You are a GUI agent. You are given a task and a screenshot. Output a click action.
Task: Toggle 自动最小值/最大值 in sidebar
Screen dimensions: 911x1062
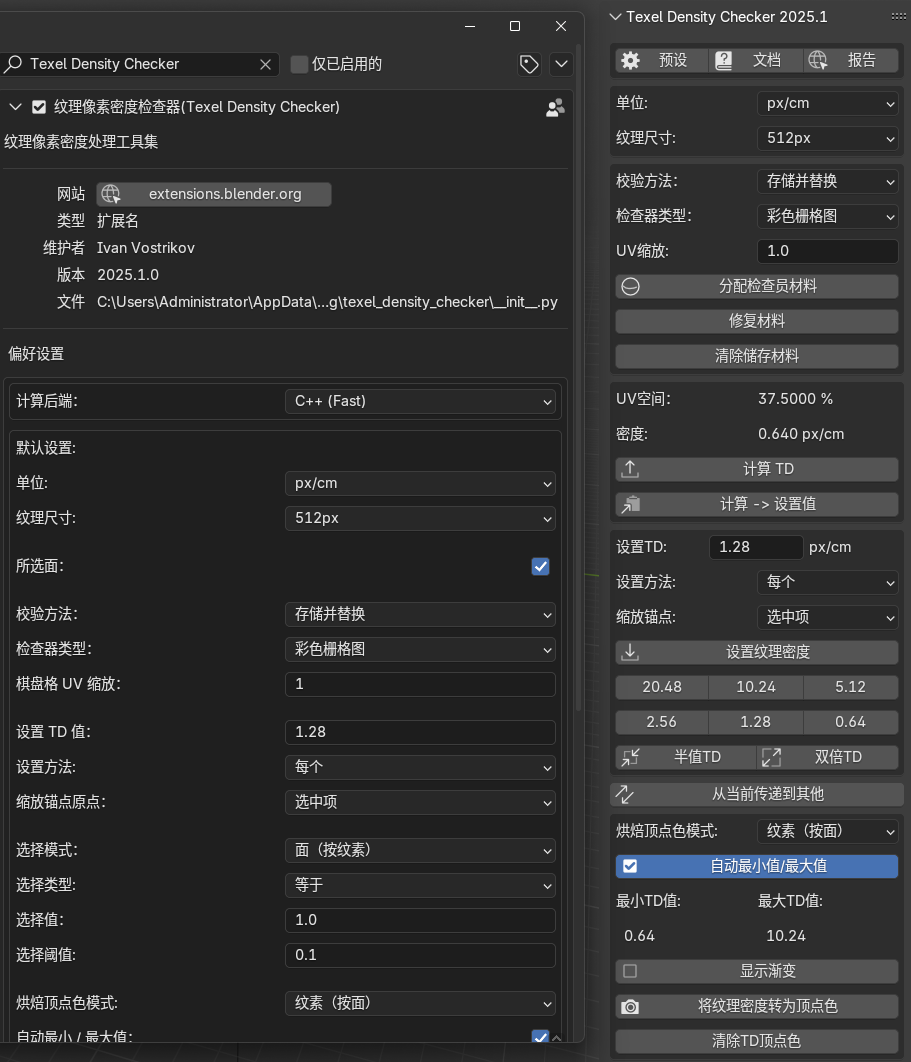coord(757,866)
